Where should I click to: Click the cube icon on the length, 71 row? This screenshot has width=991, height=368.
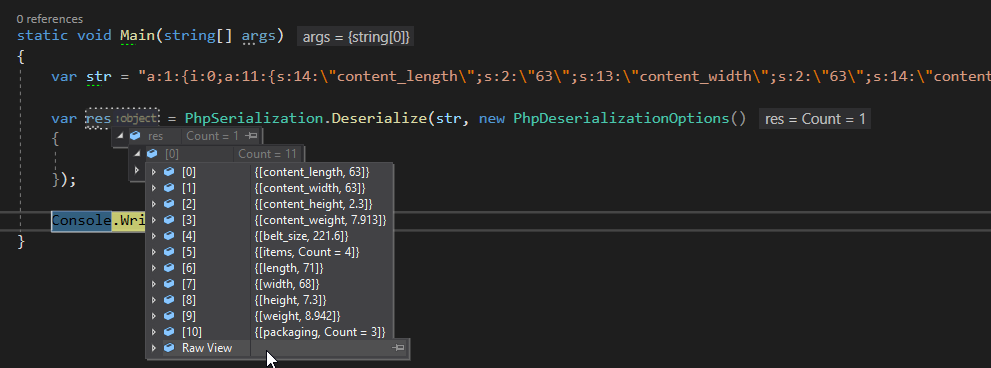pyautogui.click(x=169, y=267)
